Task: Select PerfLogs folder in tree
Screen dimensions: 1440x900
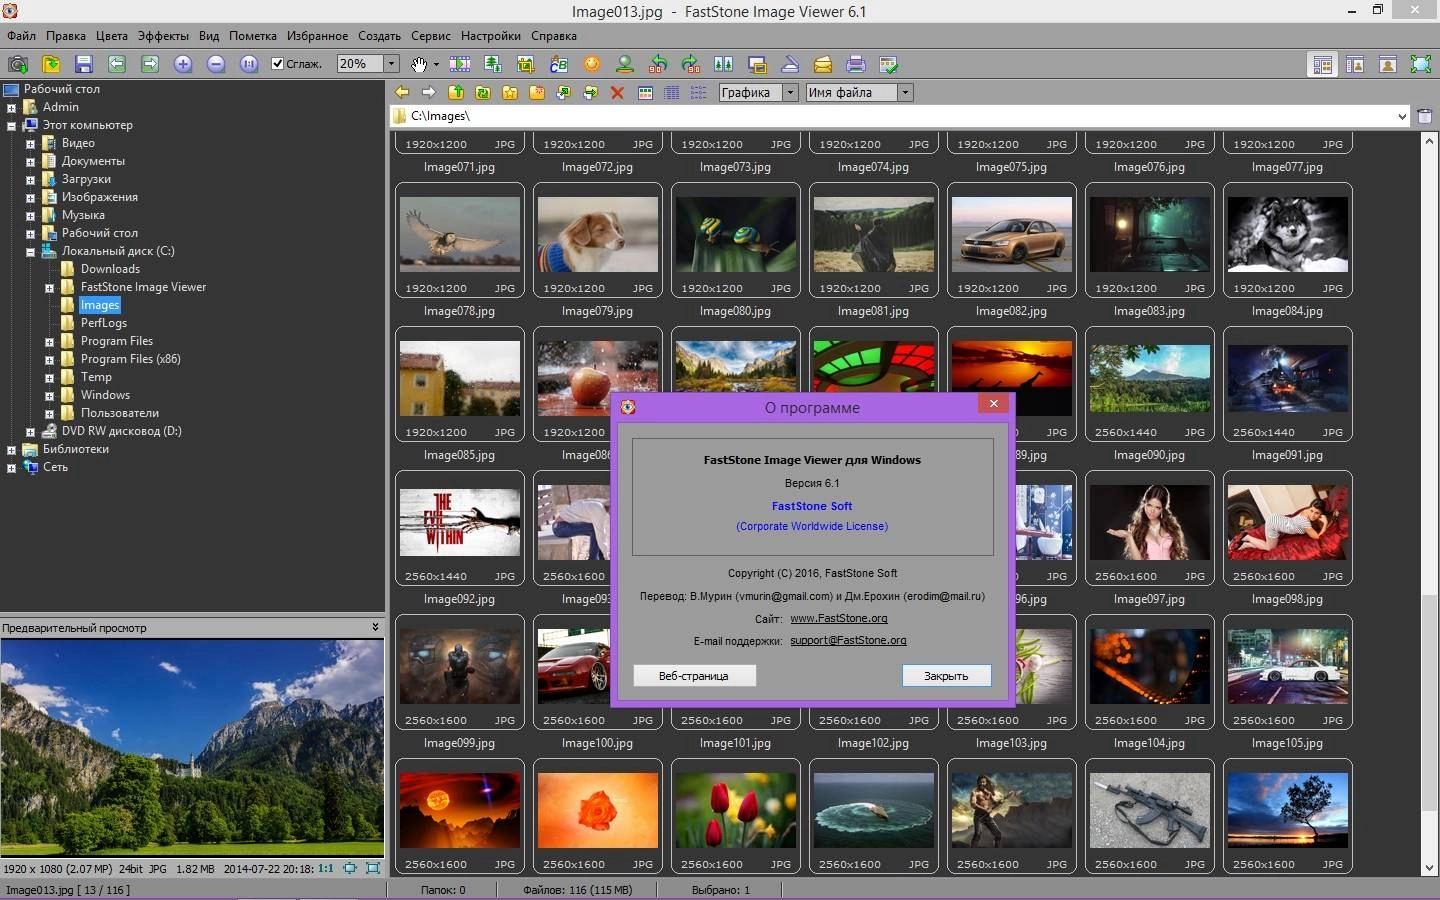Action: point(104,323)
